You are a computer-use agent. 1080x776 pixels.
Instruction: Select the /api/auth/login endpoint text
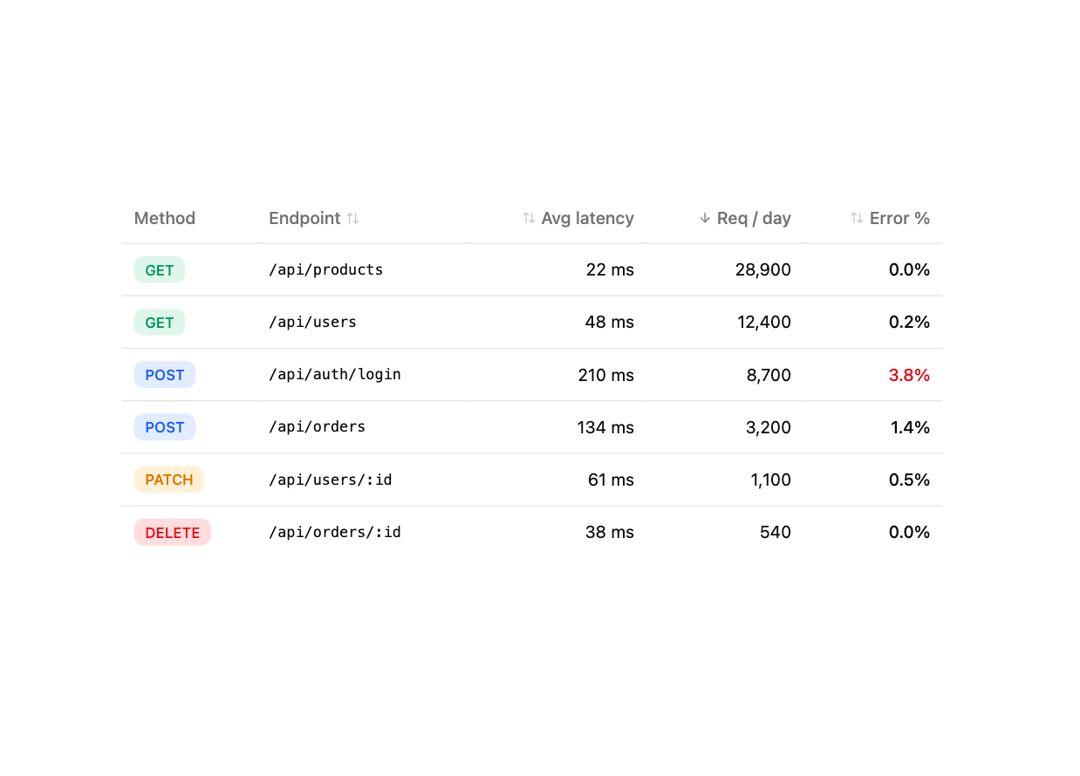click(x=335, y=375)
